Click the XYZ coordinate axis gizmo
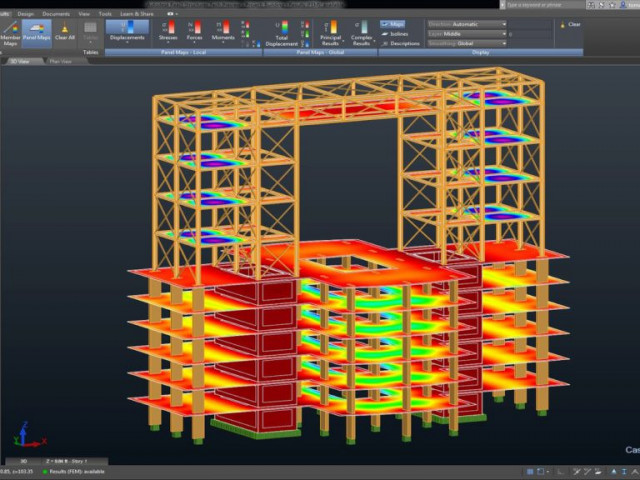This screenshot has width=640, height=480. (x=29, y=436)
